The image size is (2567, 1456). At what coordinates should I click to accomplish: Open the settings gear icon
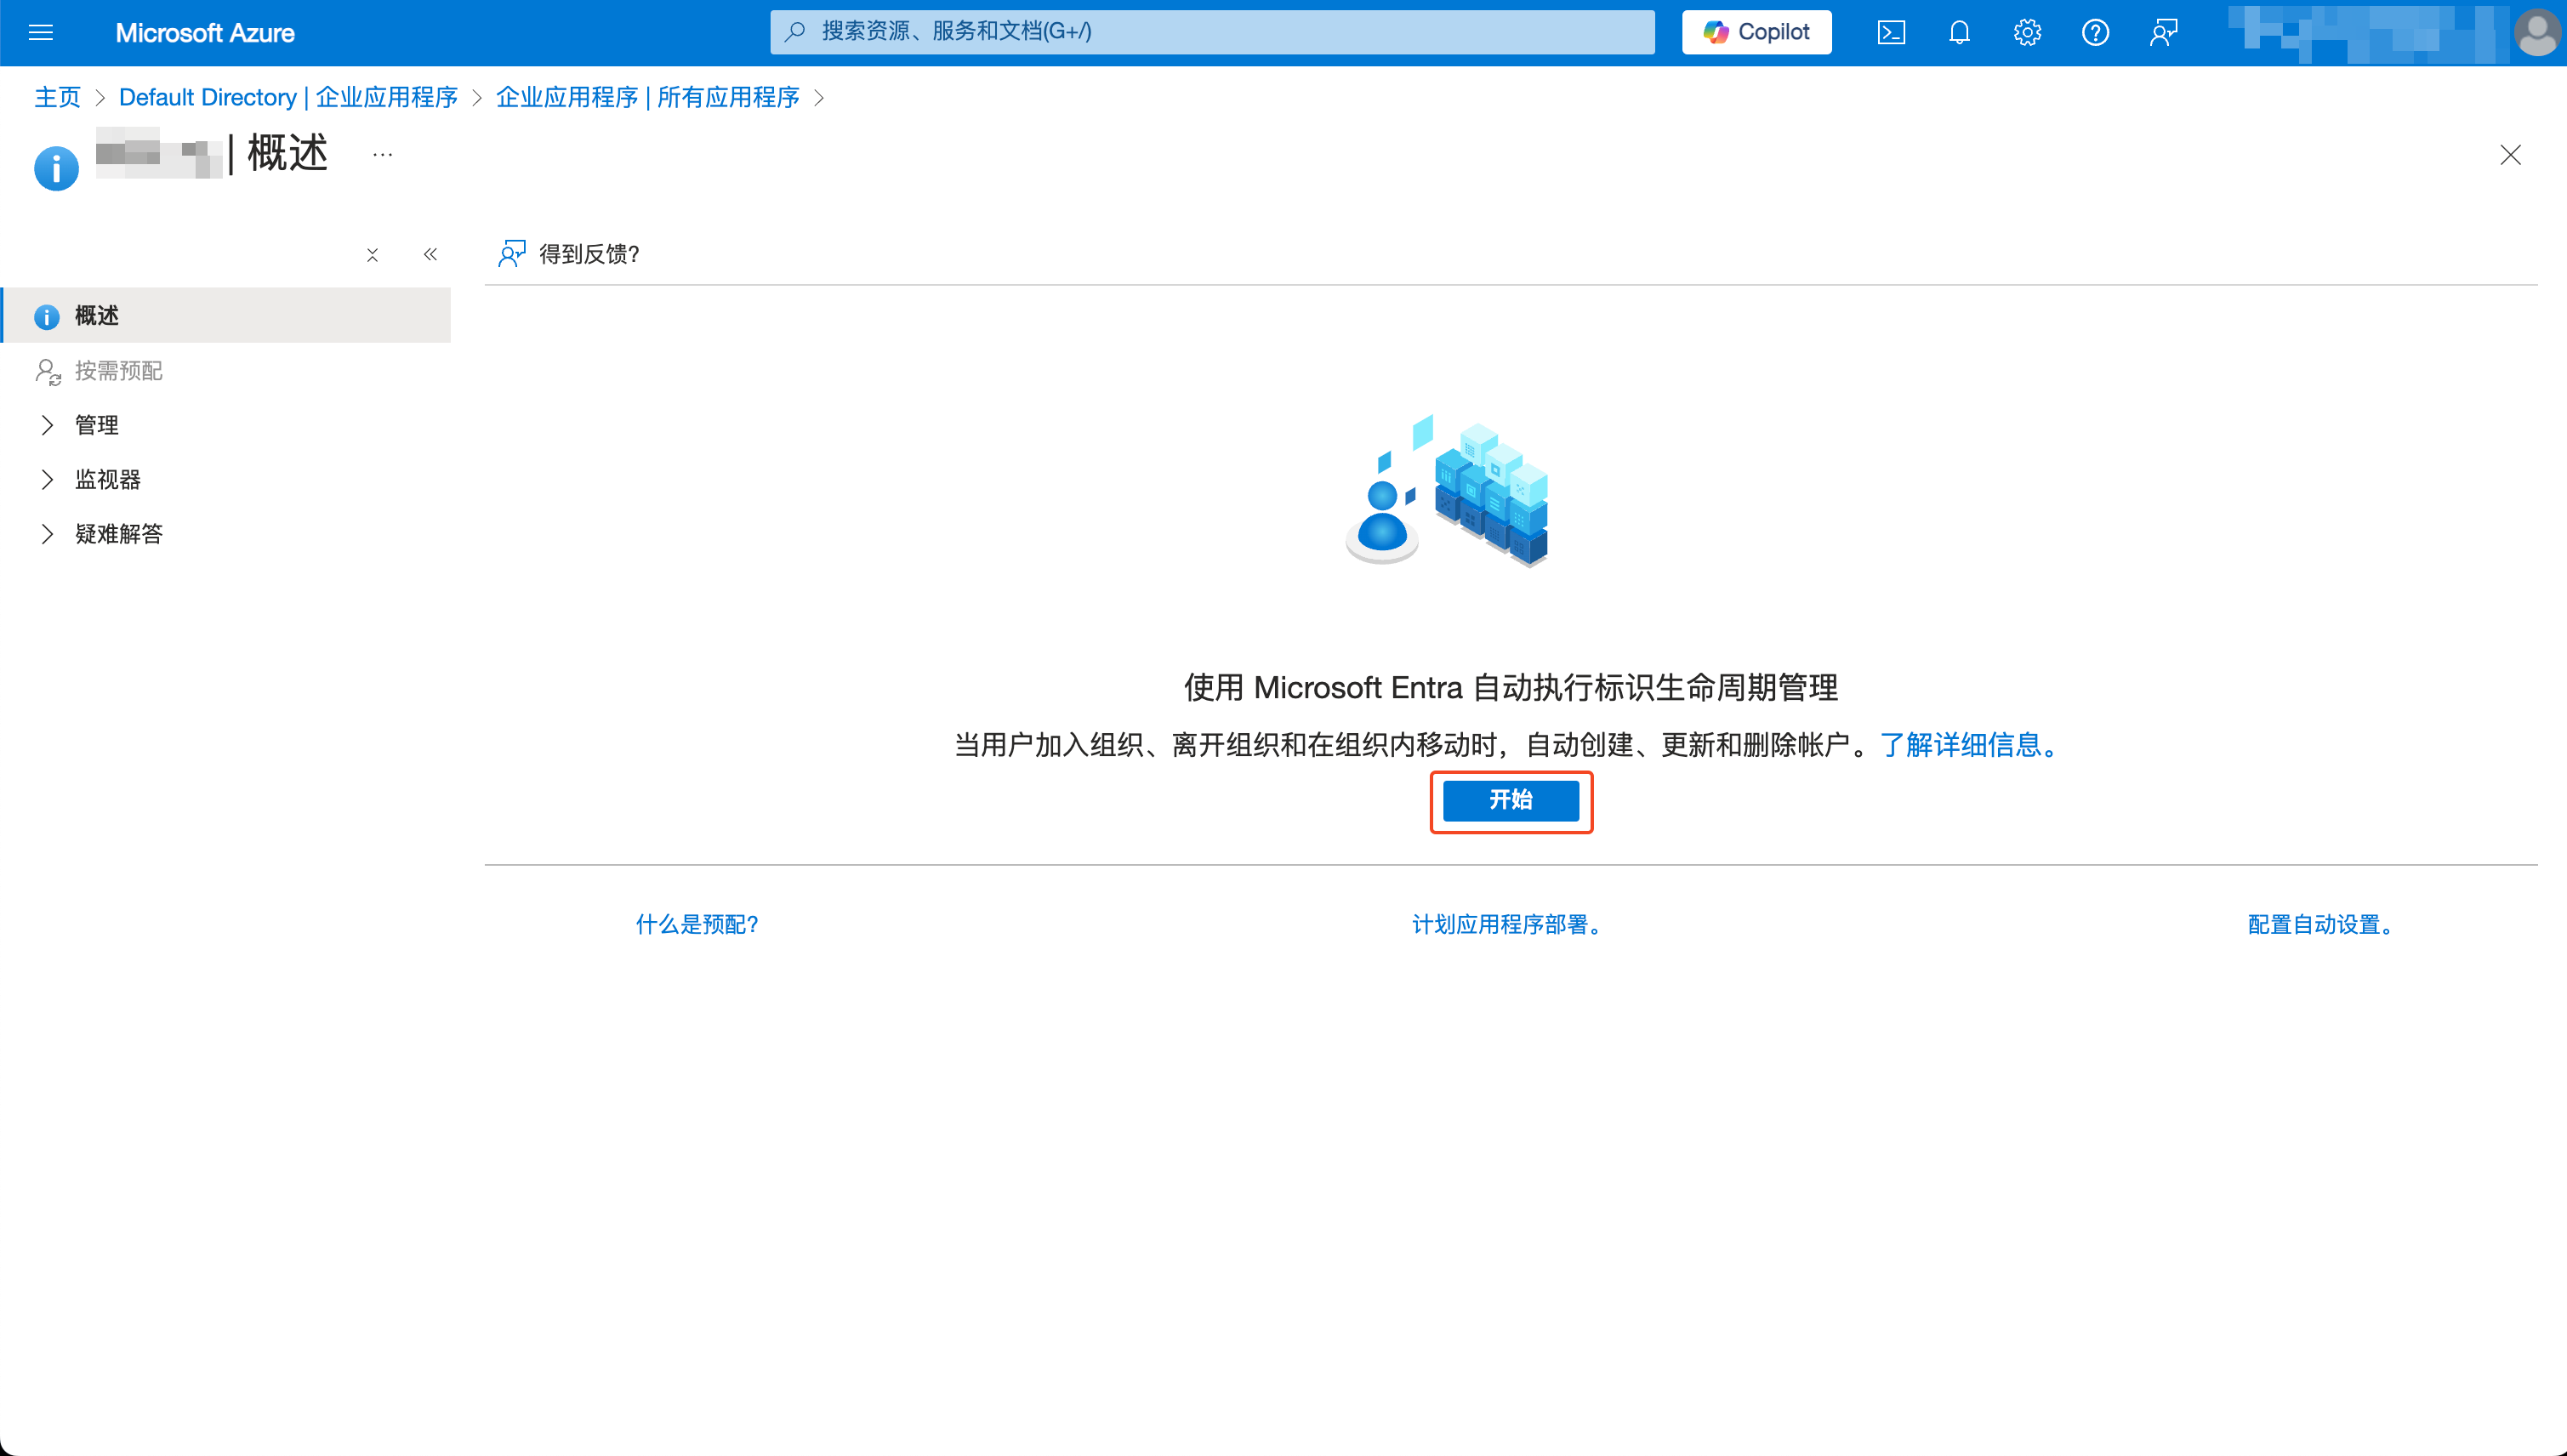coord(2026,32)
